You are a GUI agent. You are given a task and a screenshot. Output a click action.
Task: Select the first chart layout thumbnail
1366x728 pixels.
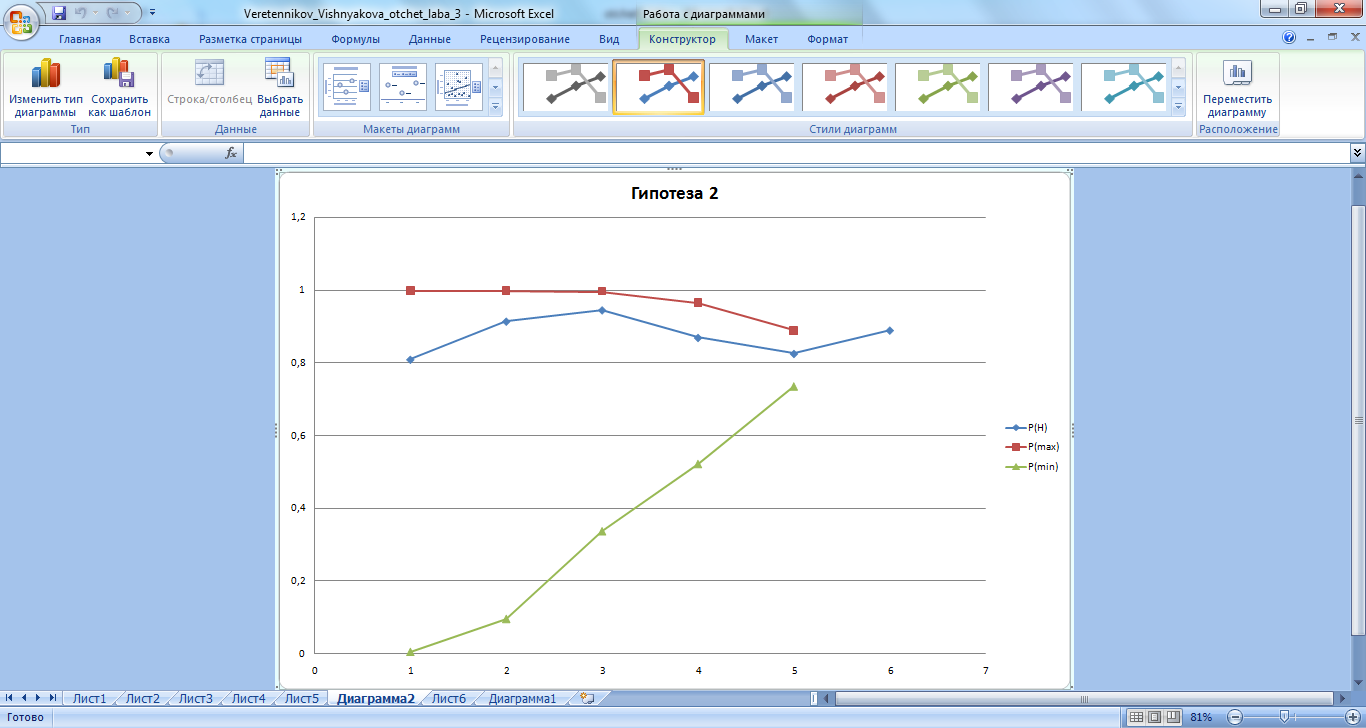point(346,87)
